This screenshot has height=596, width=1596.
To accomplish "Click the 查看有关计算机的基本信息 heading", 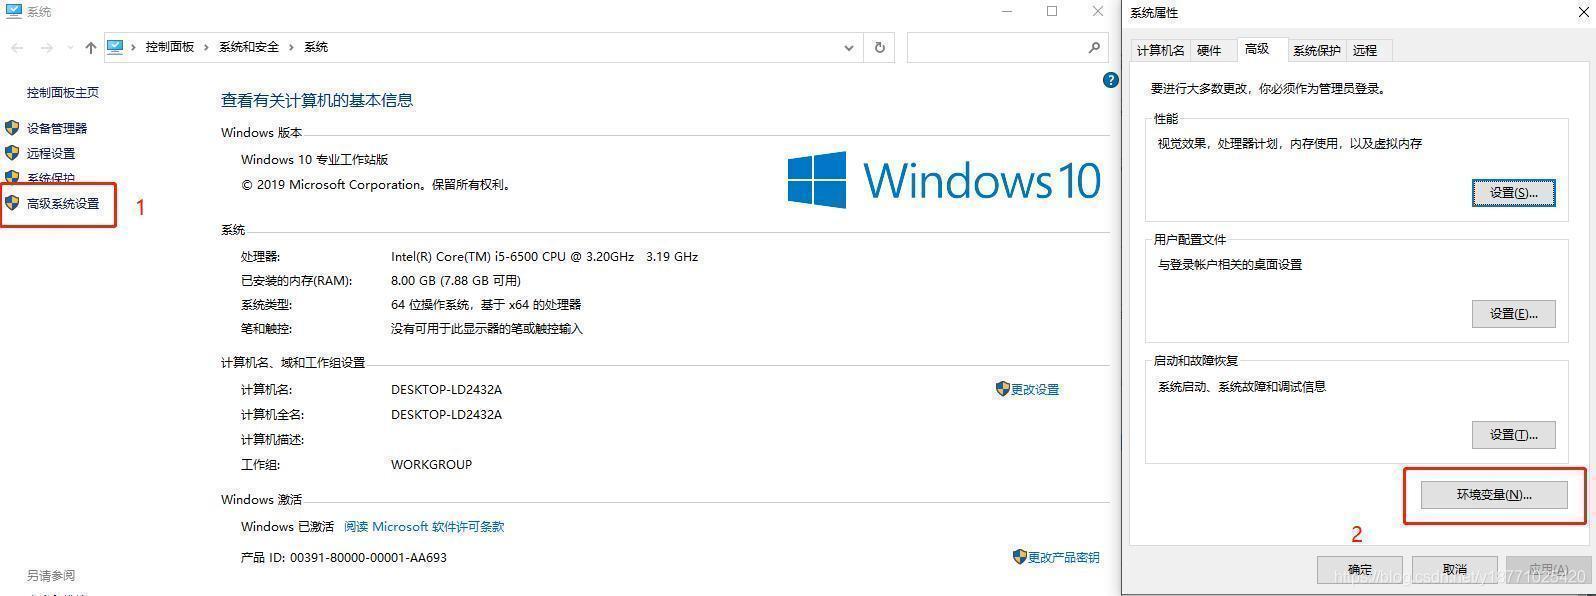I will pyautogui.click(x=317, y=100).
